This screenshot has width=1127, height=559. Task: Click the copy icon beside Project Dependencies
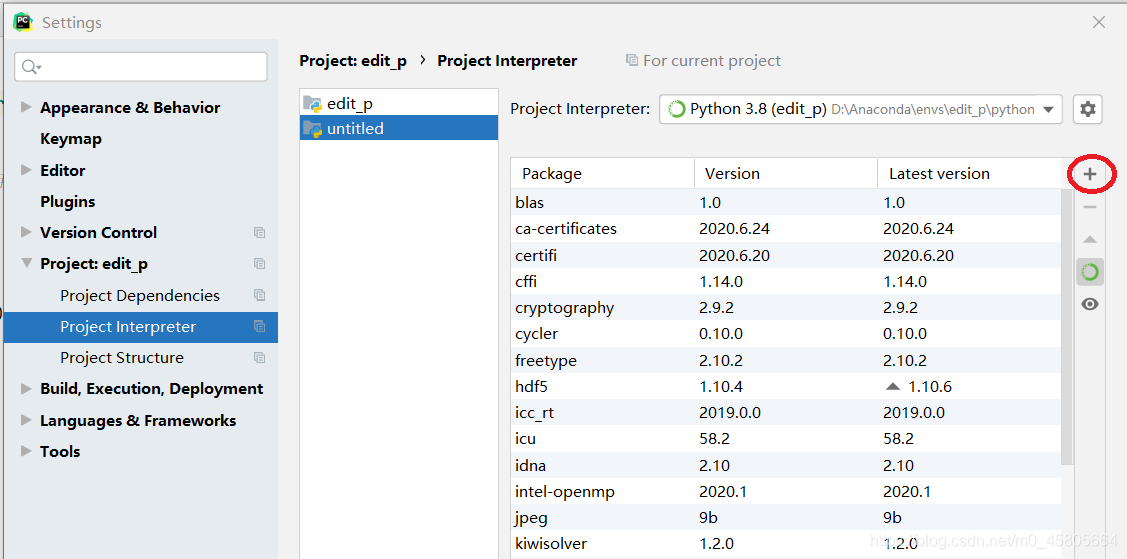click(259, 296)
